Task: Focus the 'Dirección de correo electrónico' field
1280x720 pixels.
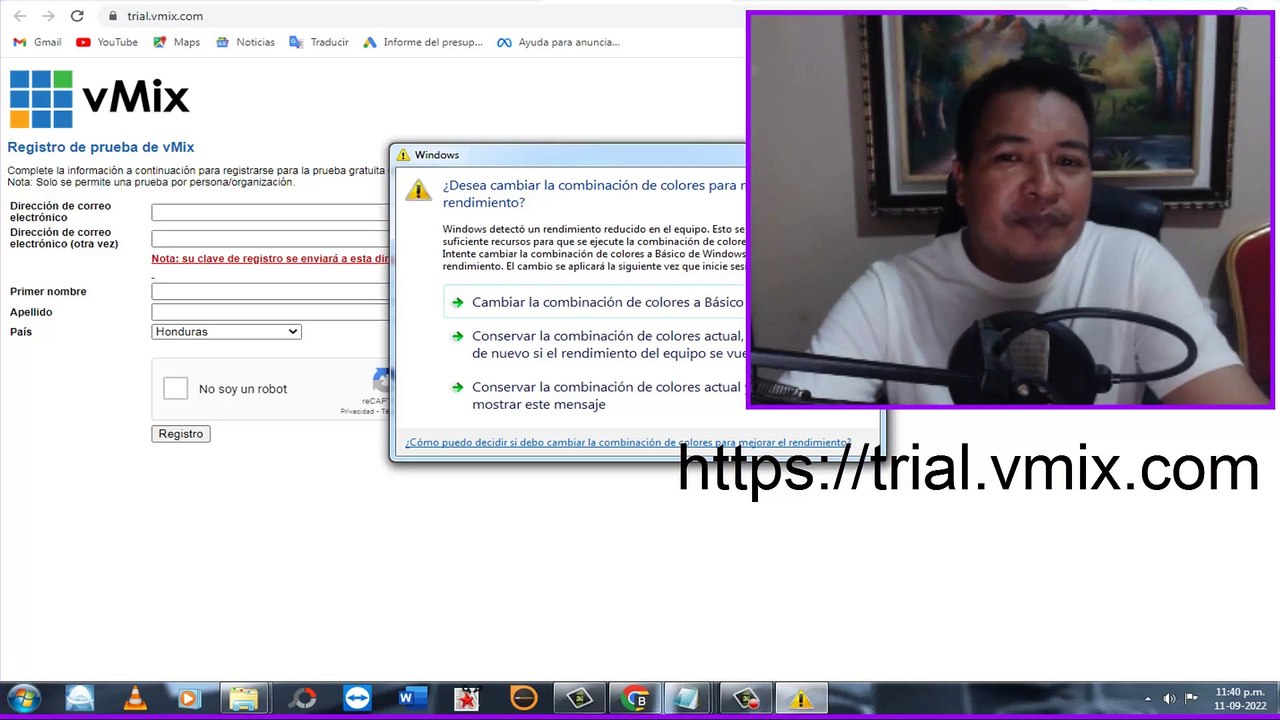Action: point(270,212)
